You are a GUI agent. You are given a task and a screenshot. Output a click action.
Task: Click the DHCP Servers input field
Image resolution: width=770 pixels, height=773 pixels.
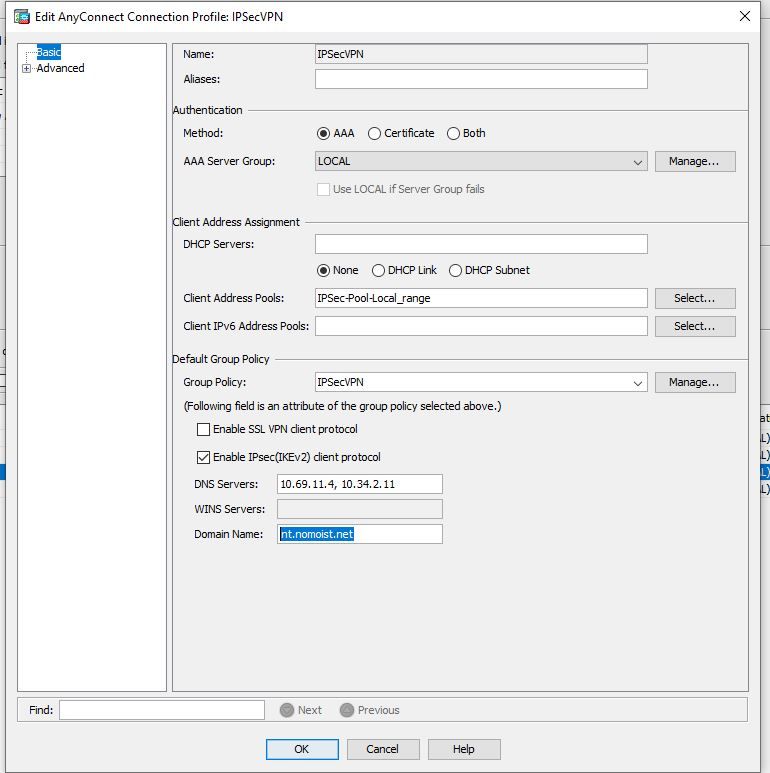point(481,244)
